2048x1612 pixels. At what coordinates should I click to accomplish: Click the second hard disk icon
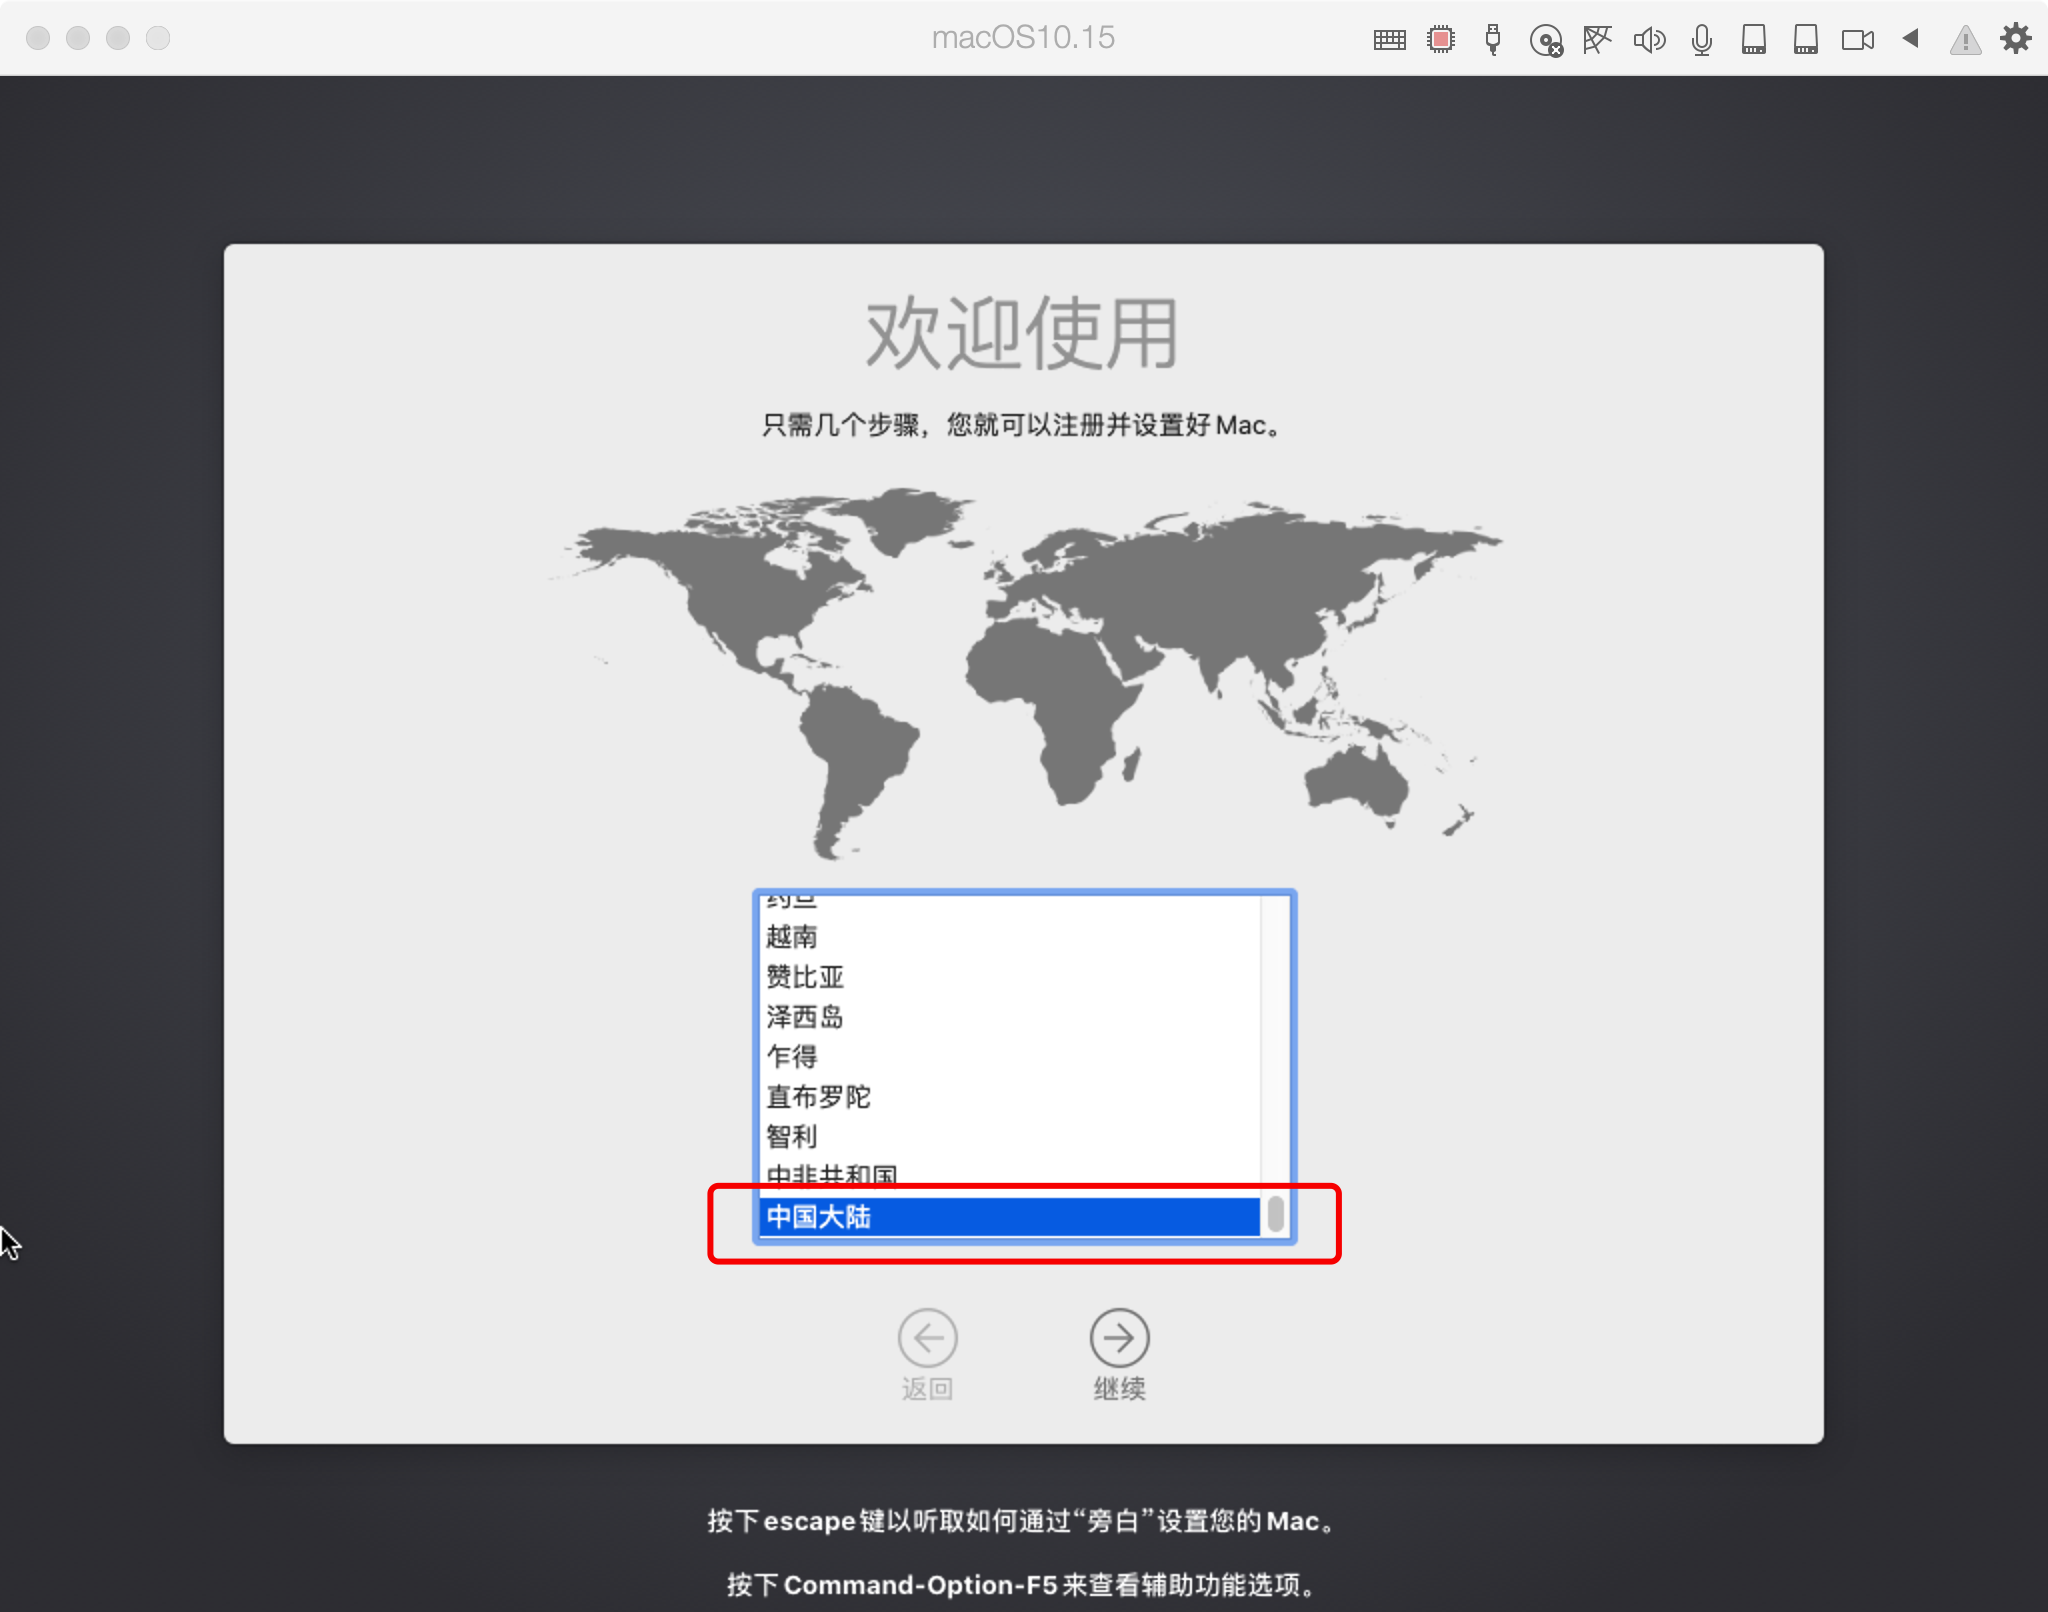tap(1806, 40)
